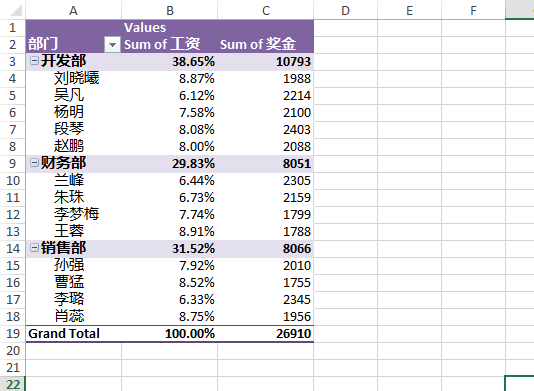Select the name cell 王蓉

74,231
